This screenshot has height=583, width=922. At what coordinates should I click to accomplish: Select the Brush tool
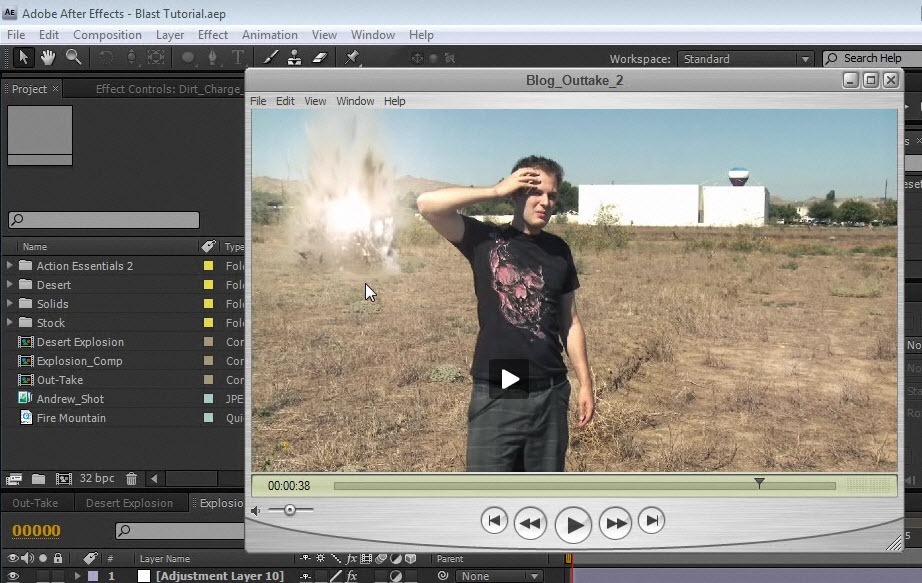(270, 58)
